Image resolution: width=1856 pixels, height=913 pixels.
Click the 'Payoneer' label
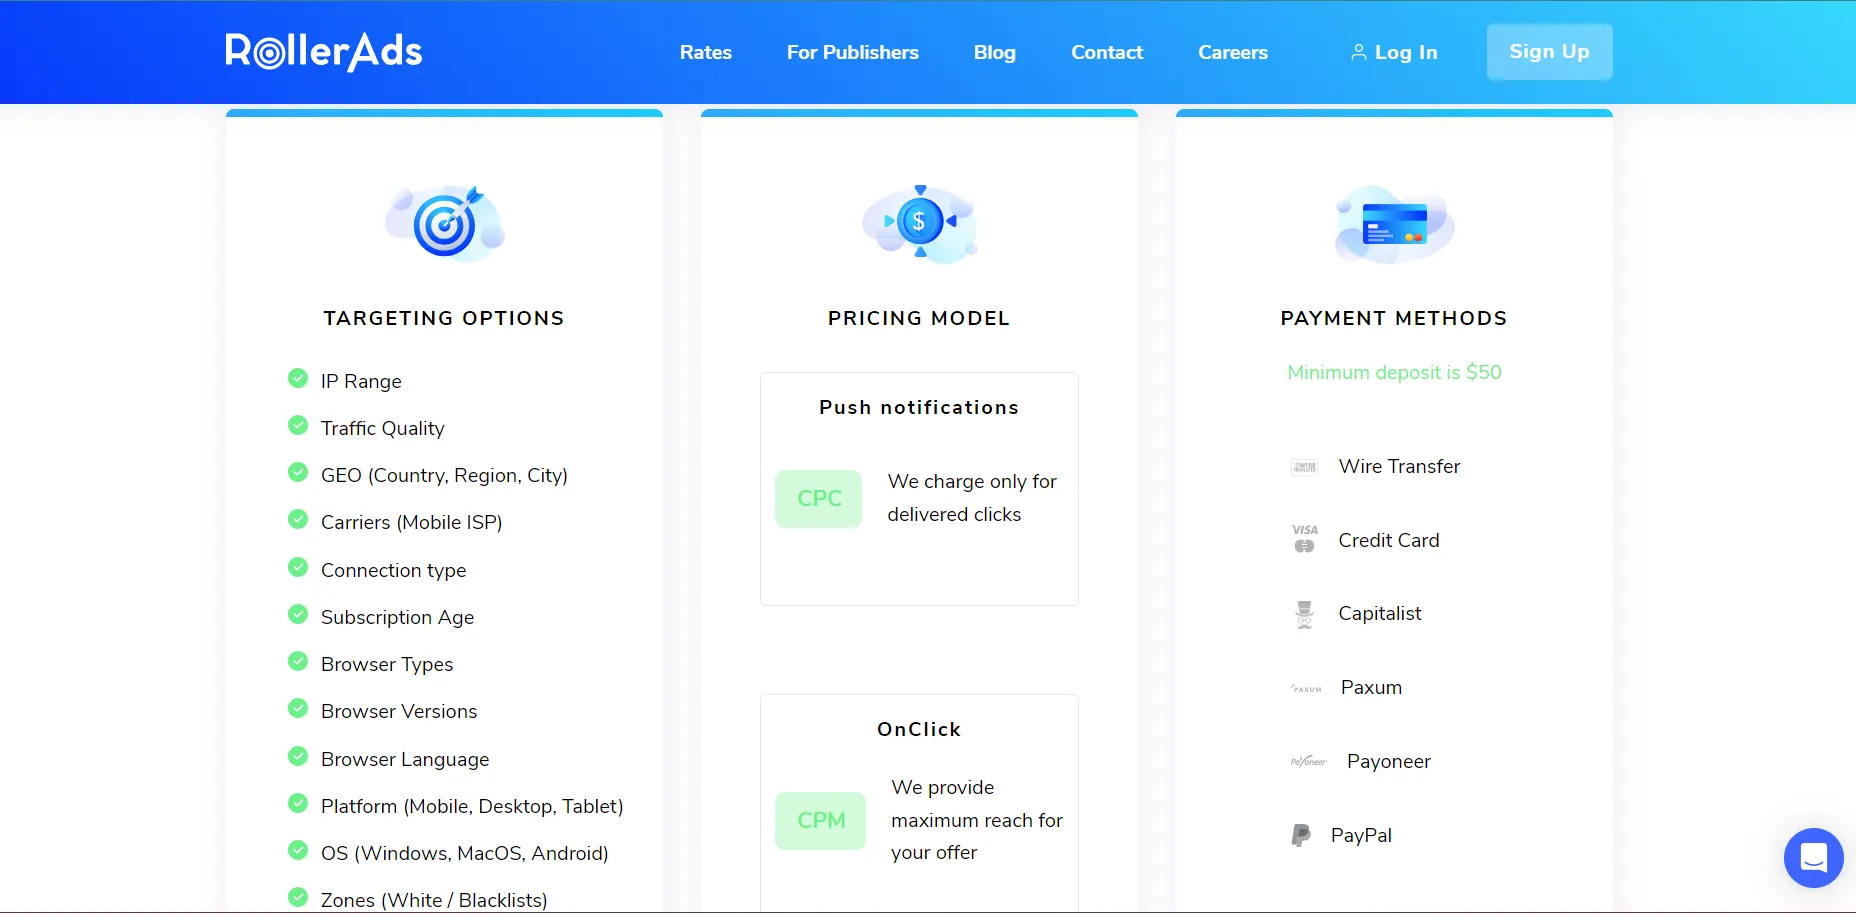coord(1389,761)
